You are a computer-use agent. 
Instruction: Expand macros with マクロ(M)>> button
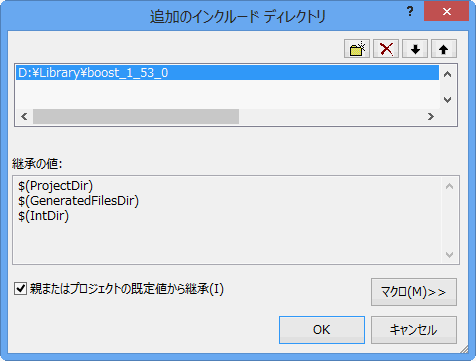[x=414, y=292]
